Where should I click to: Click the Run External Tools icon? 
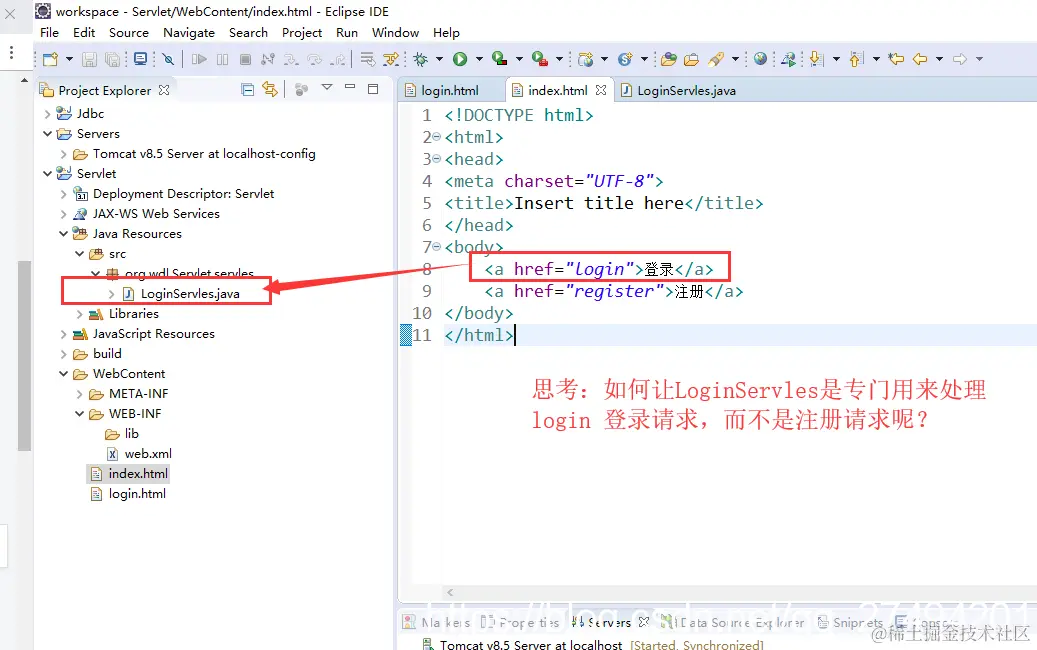[x=540, y=60]
